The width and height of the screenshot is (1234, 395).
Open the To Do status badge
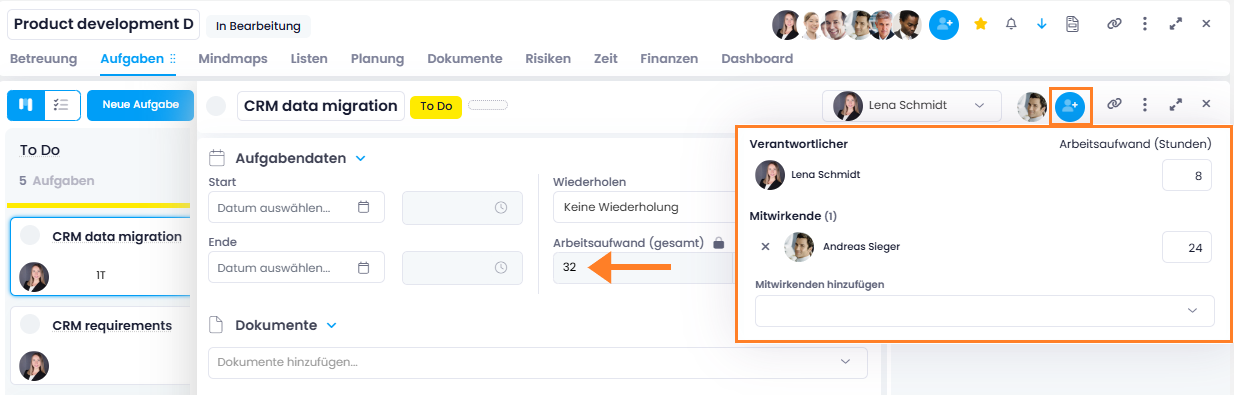tap(436, 106)
